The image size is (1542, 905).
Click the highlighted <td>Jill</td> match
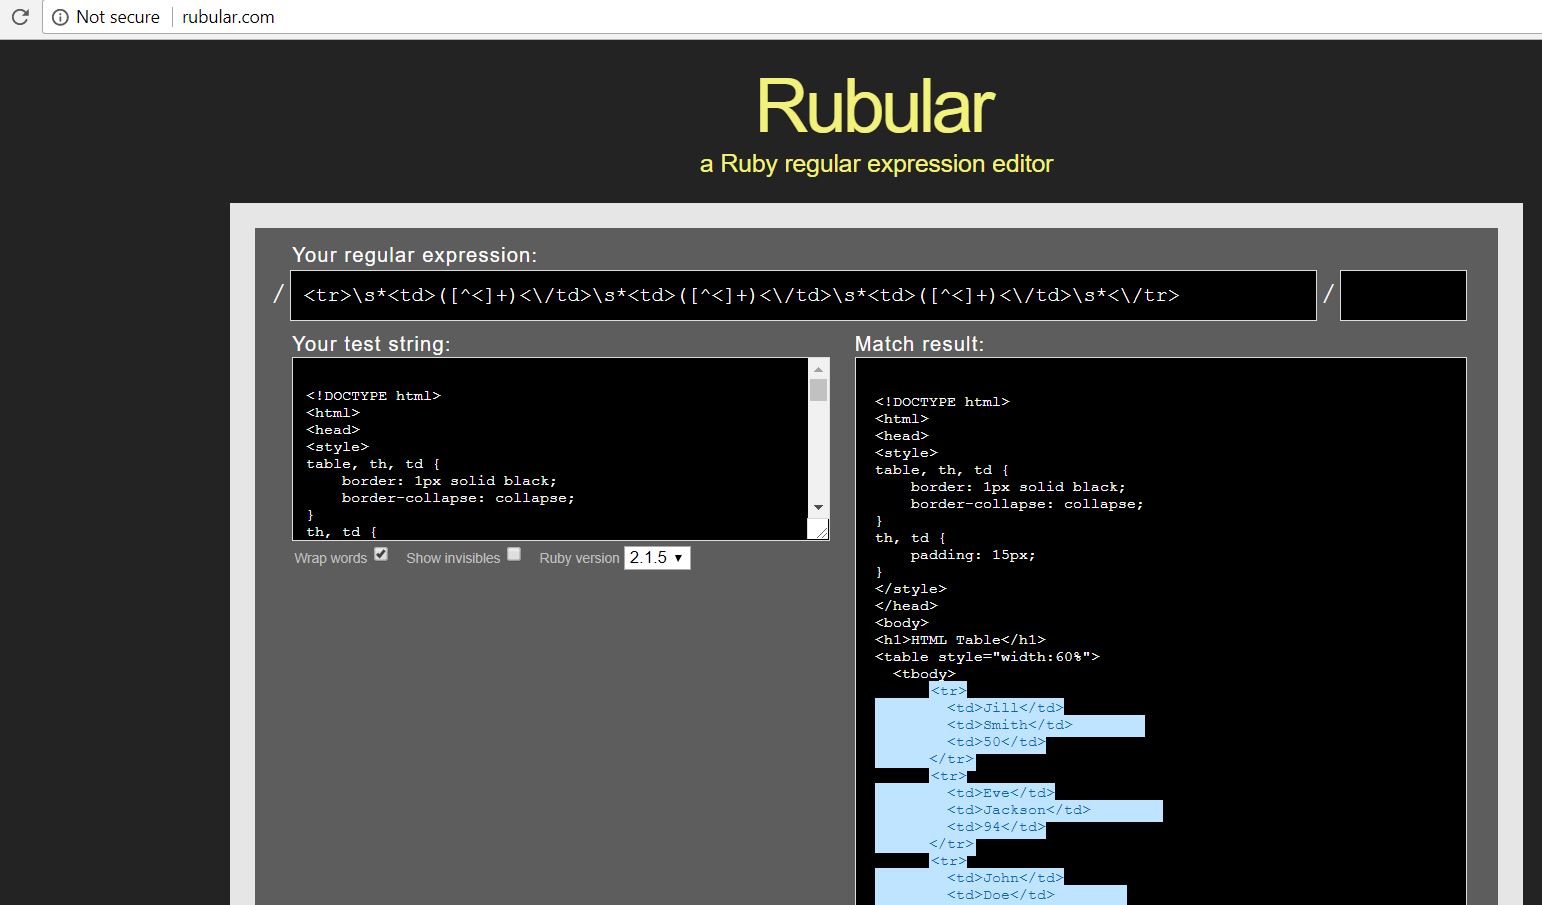[x=1004, y=707]
